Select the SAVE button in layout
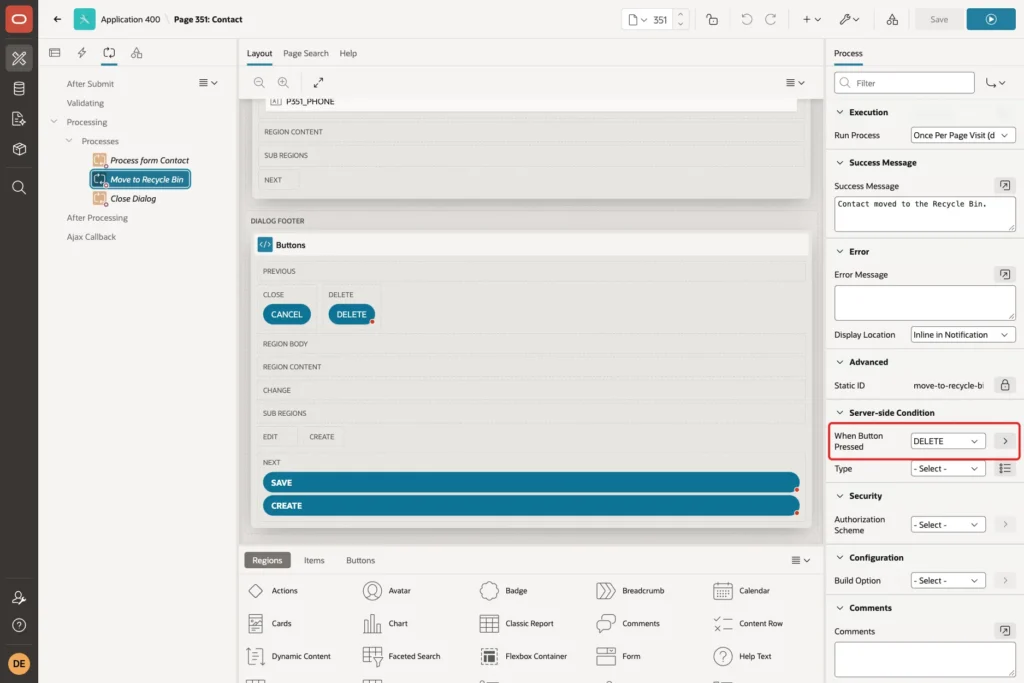Viewport: 1024px width, 683px height. [531, 483]
